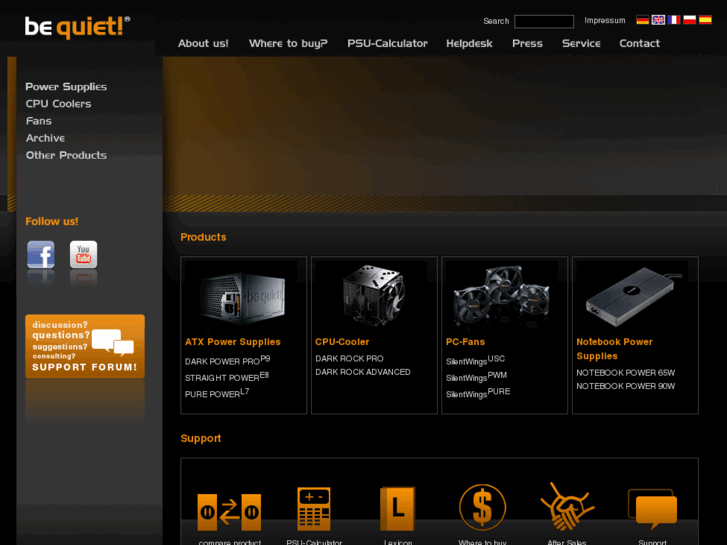
Task: Open the Archive sidebar link
Action: click(x=45, y=138)
